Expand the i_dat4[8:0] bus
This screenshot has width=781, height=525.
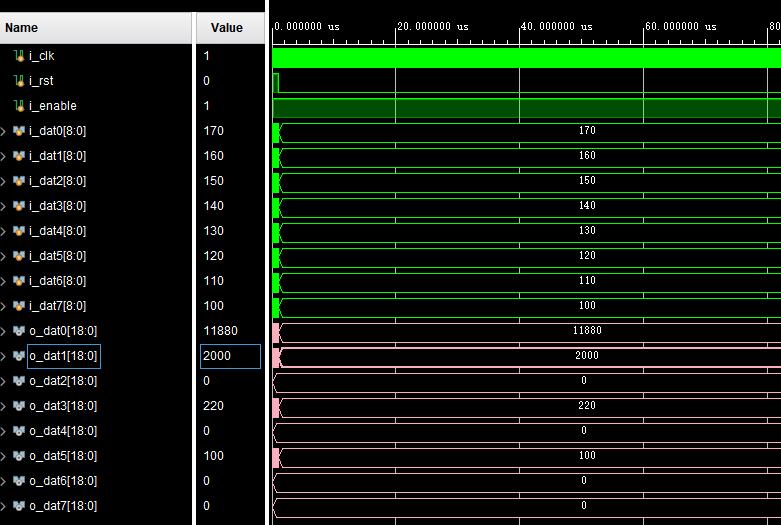[x=3, y=231]
